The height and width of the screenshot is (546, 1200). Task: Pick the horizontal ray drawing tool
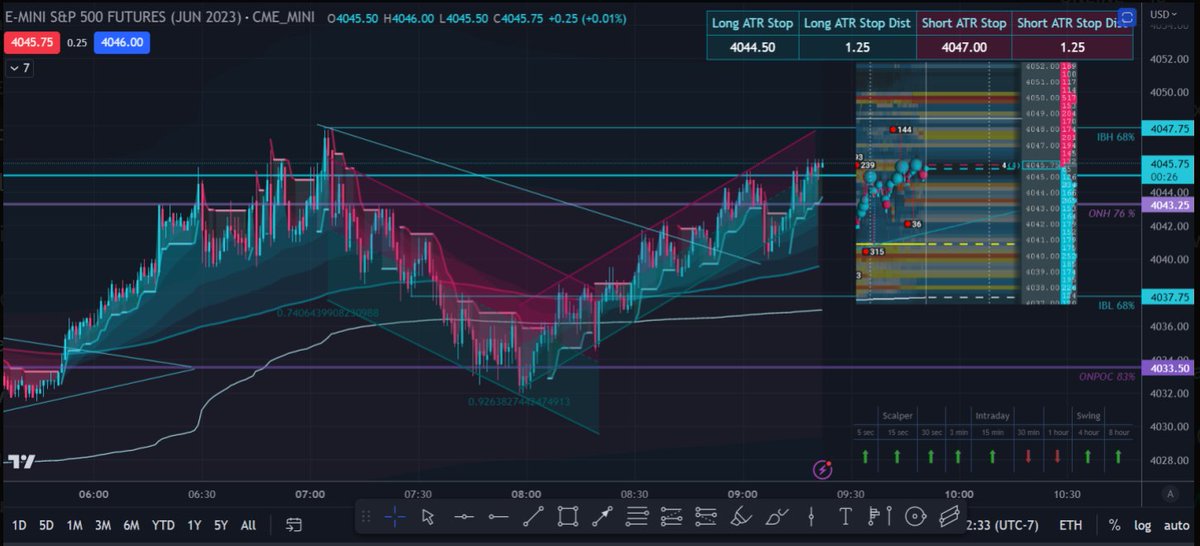[x=497, y=516]
